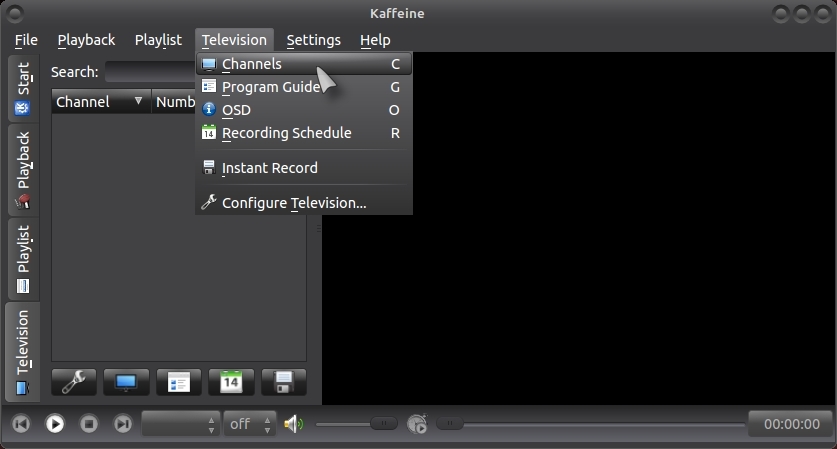Image resolution: width=837 pixels, height=449 pixels.
Task: Open Configure Television... menu entry
Action: [x=304, y=203]
